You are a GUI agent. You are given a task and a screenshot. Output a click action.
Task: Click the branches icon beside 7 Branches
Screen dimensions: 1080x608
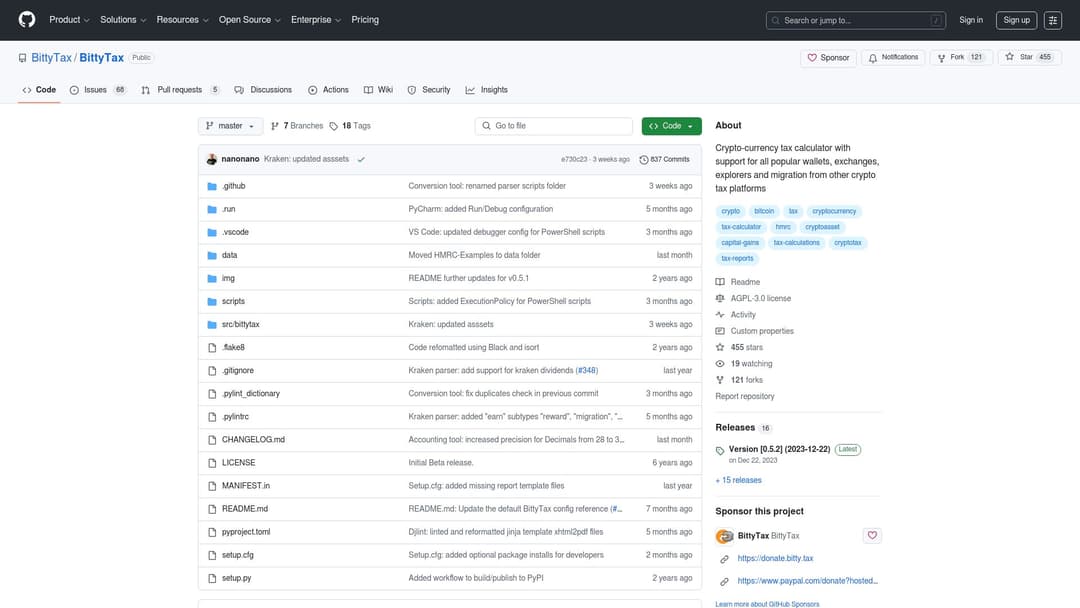(275, 126)
